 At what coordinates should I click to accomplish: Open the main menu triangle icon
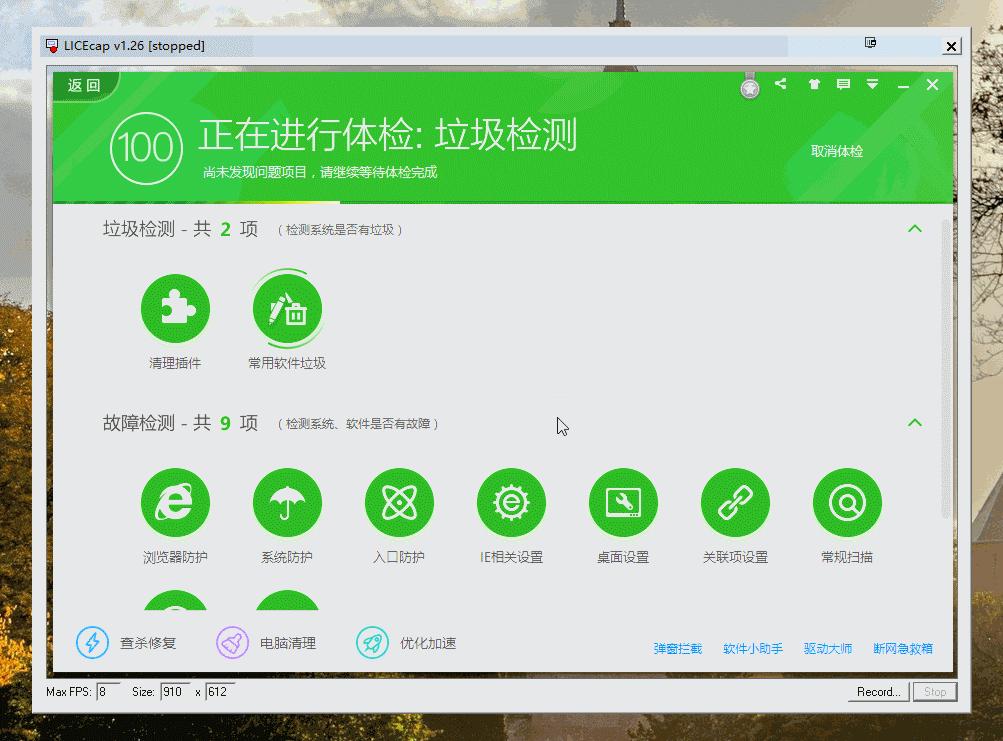click(873, 84)
